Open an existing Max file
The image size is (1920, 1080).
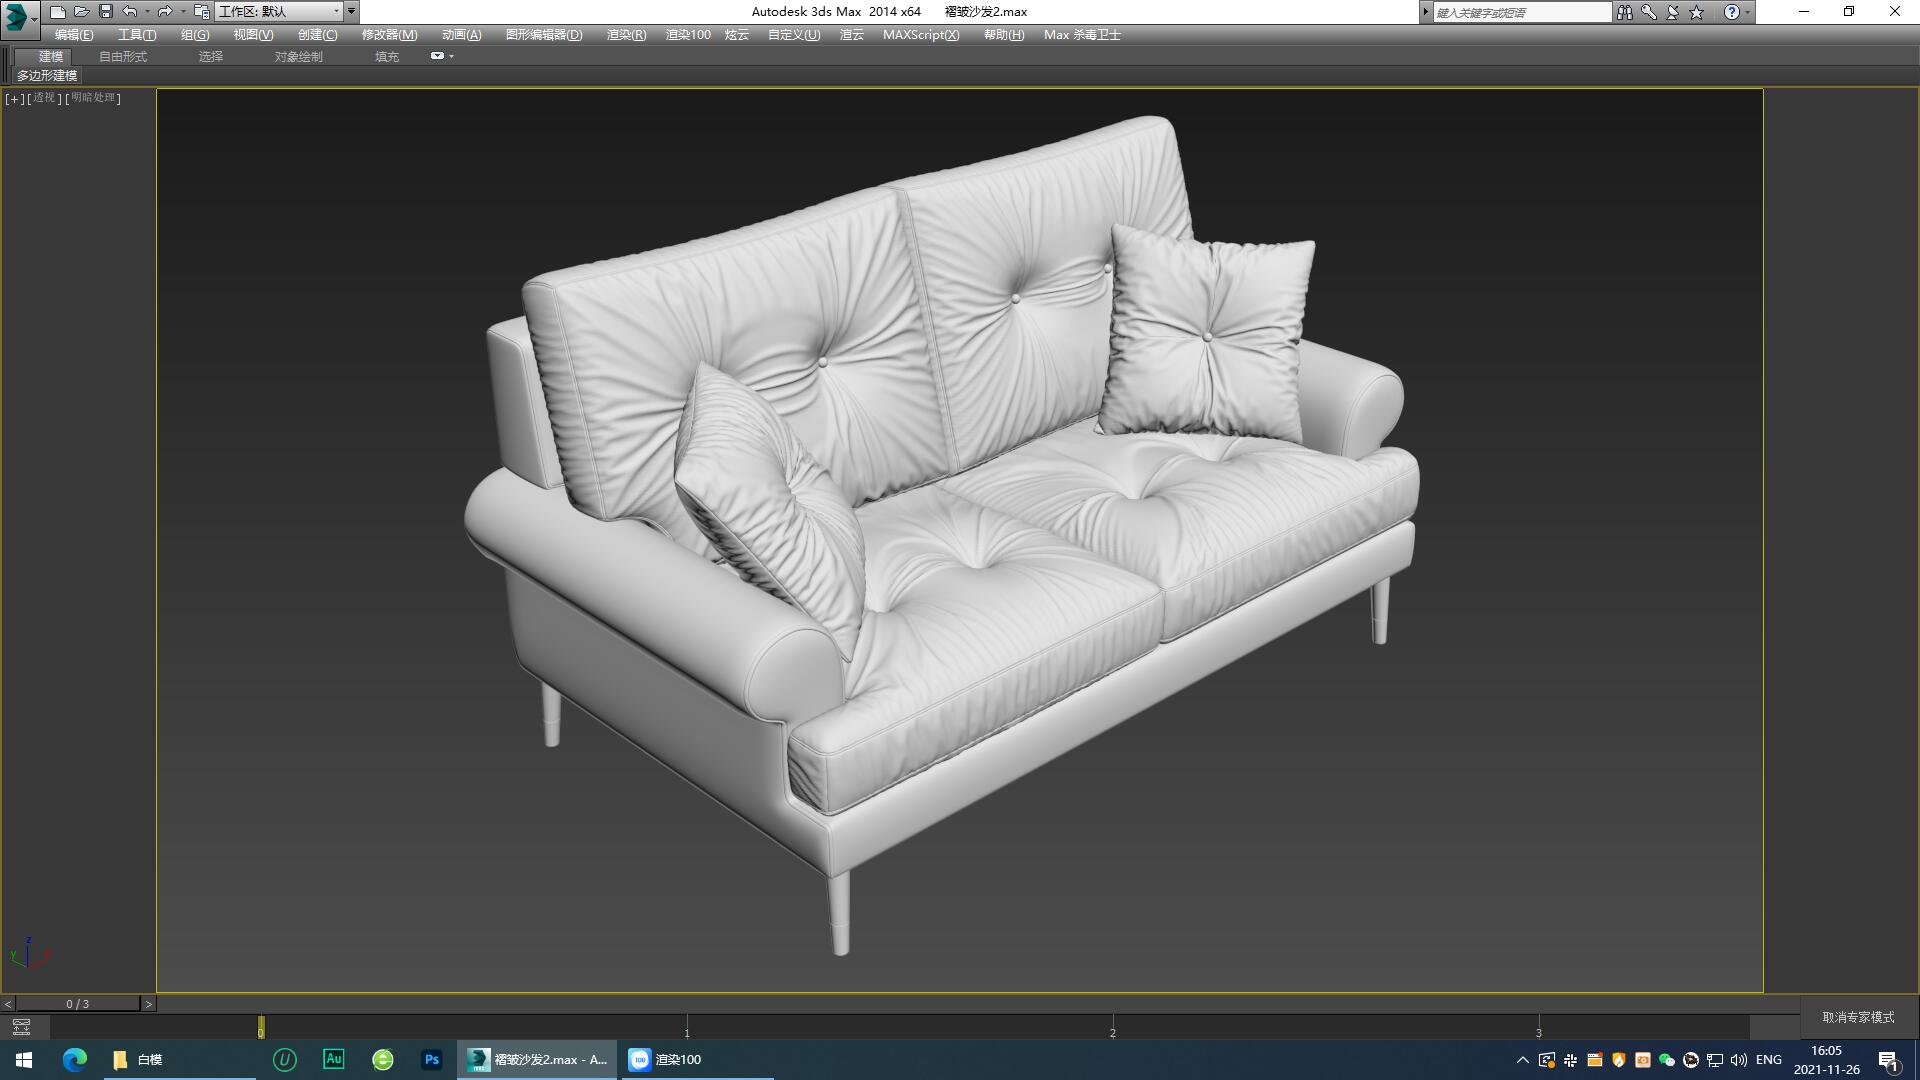click(x=81, y=11)
